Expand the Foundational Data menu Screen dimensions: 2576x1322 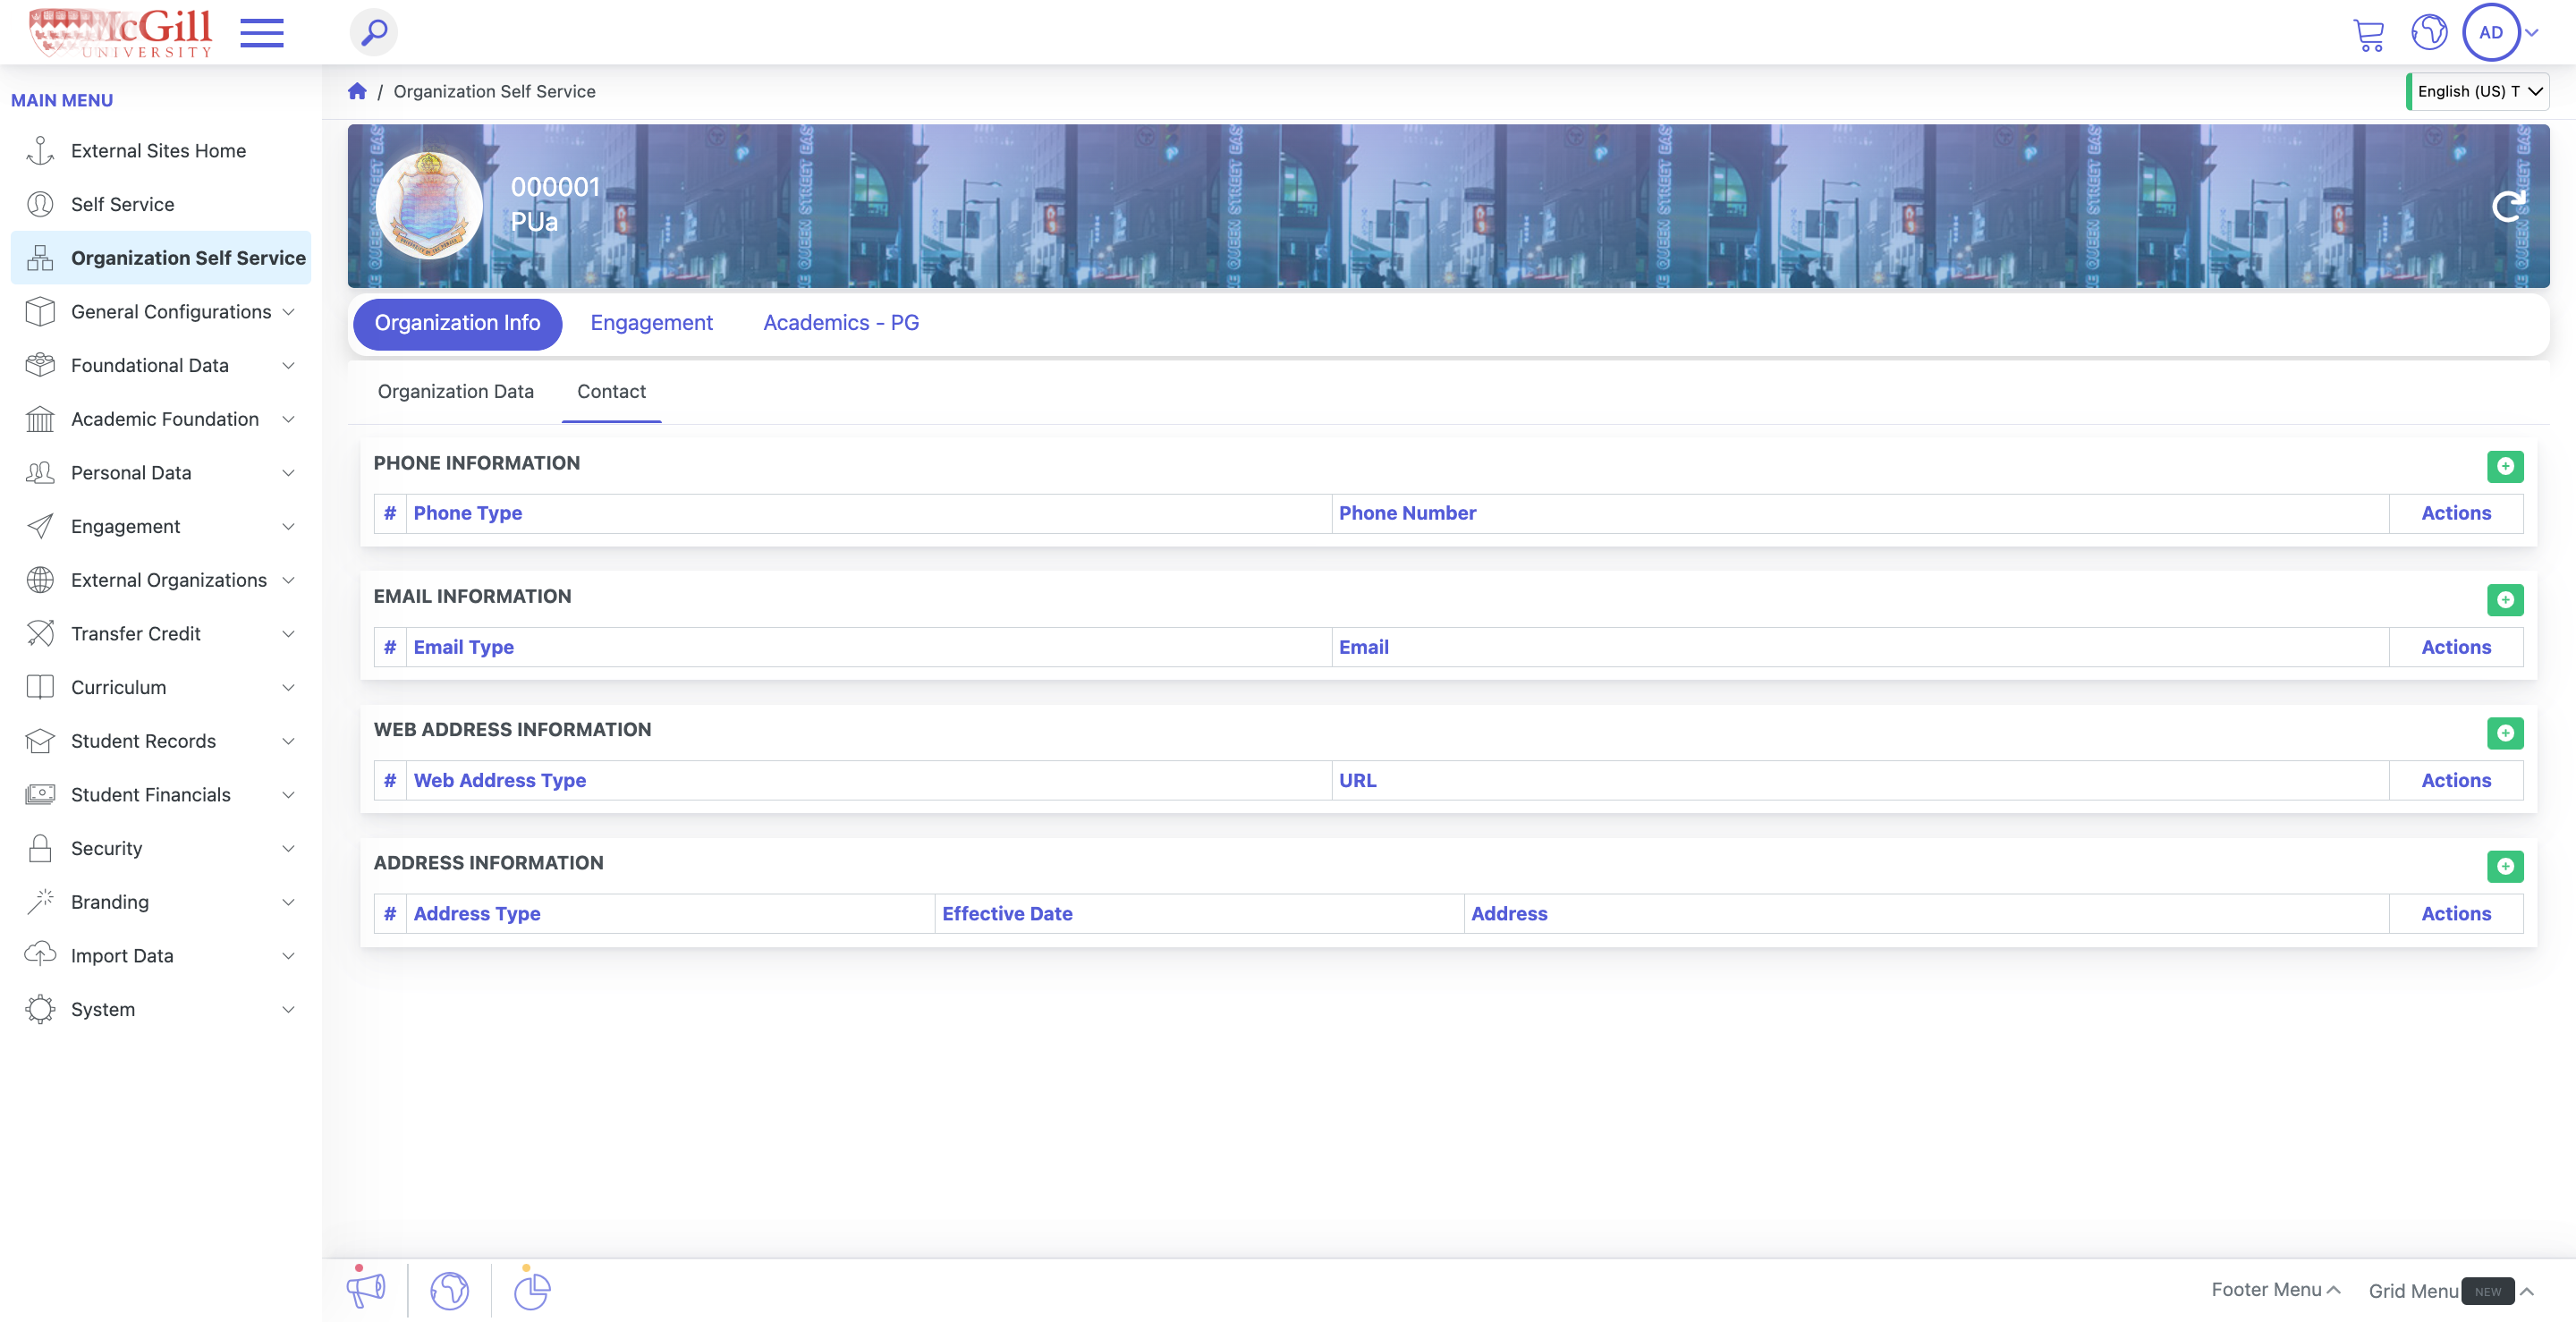click(160, 365)
